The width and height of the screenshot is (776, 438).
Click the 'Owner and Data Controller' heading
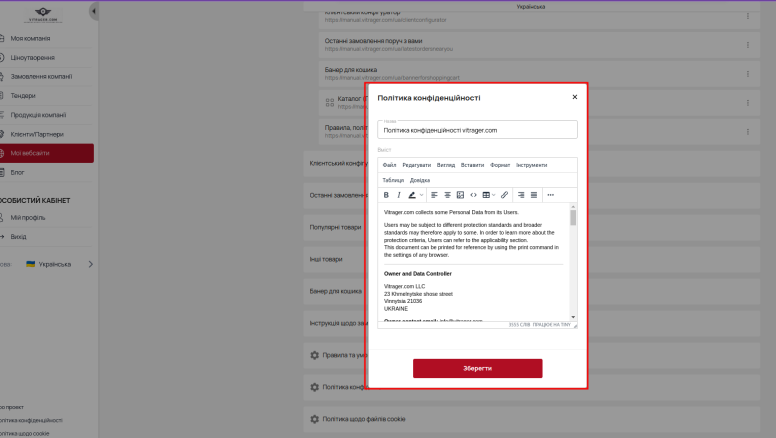[x=418, y=274]
